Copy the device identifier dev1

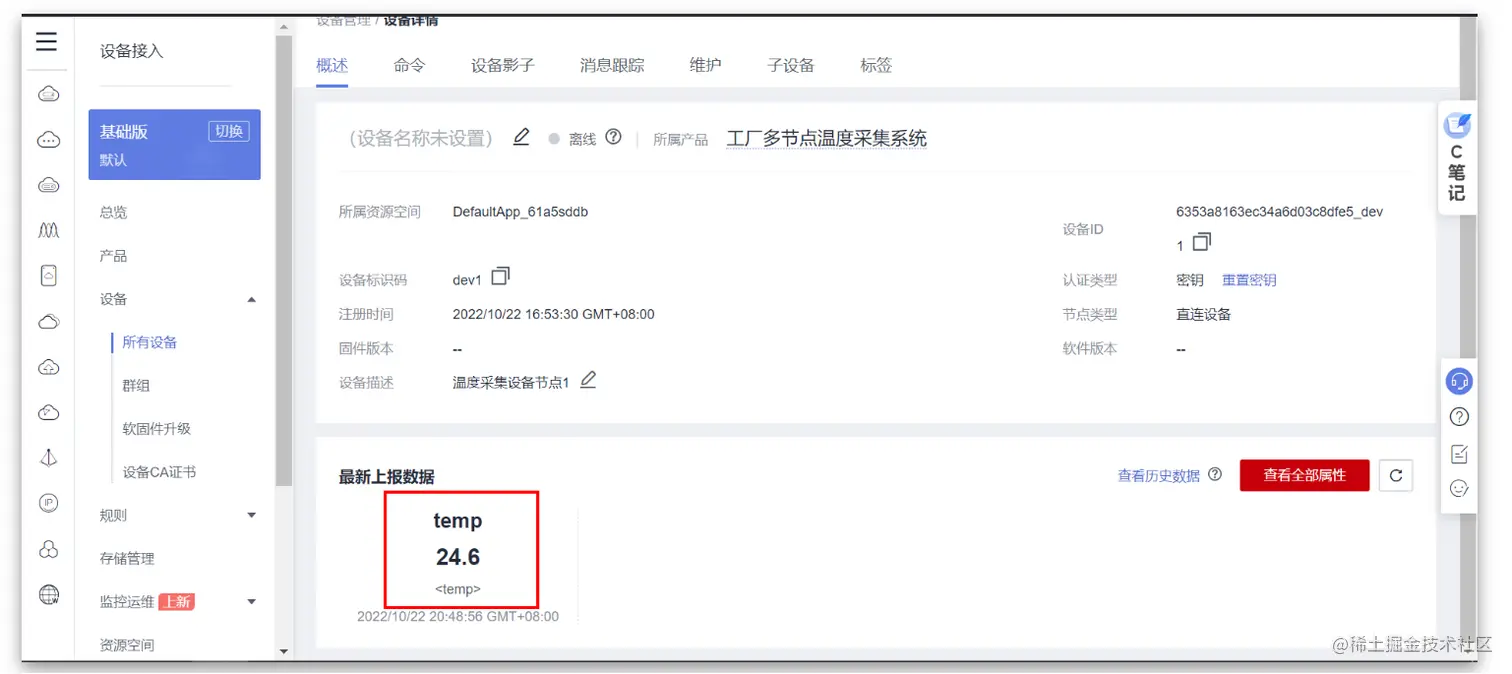coord(500,276)
